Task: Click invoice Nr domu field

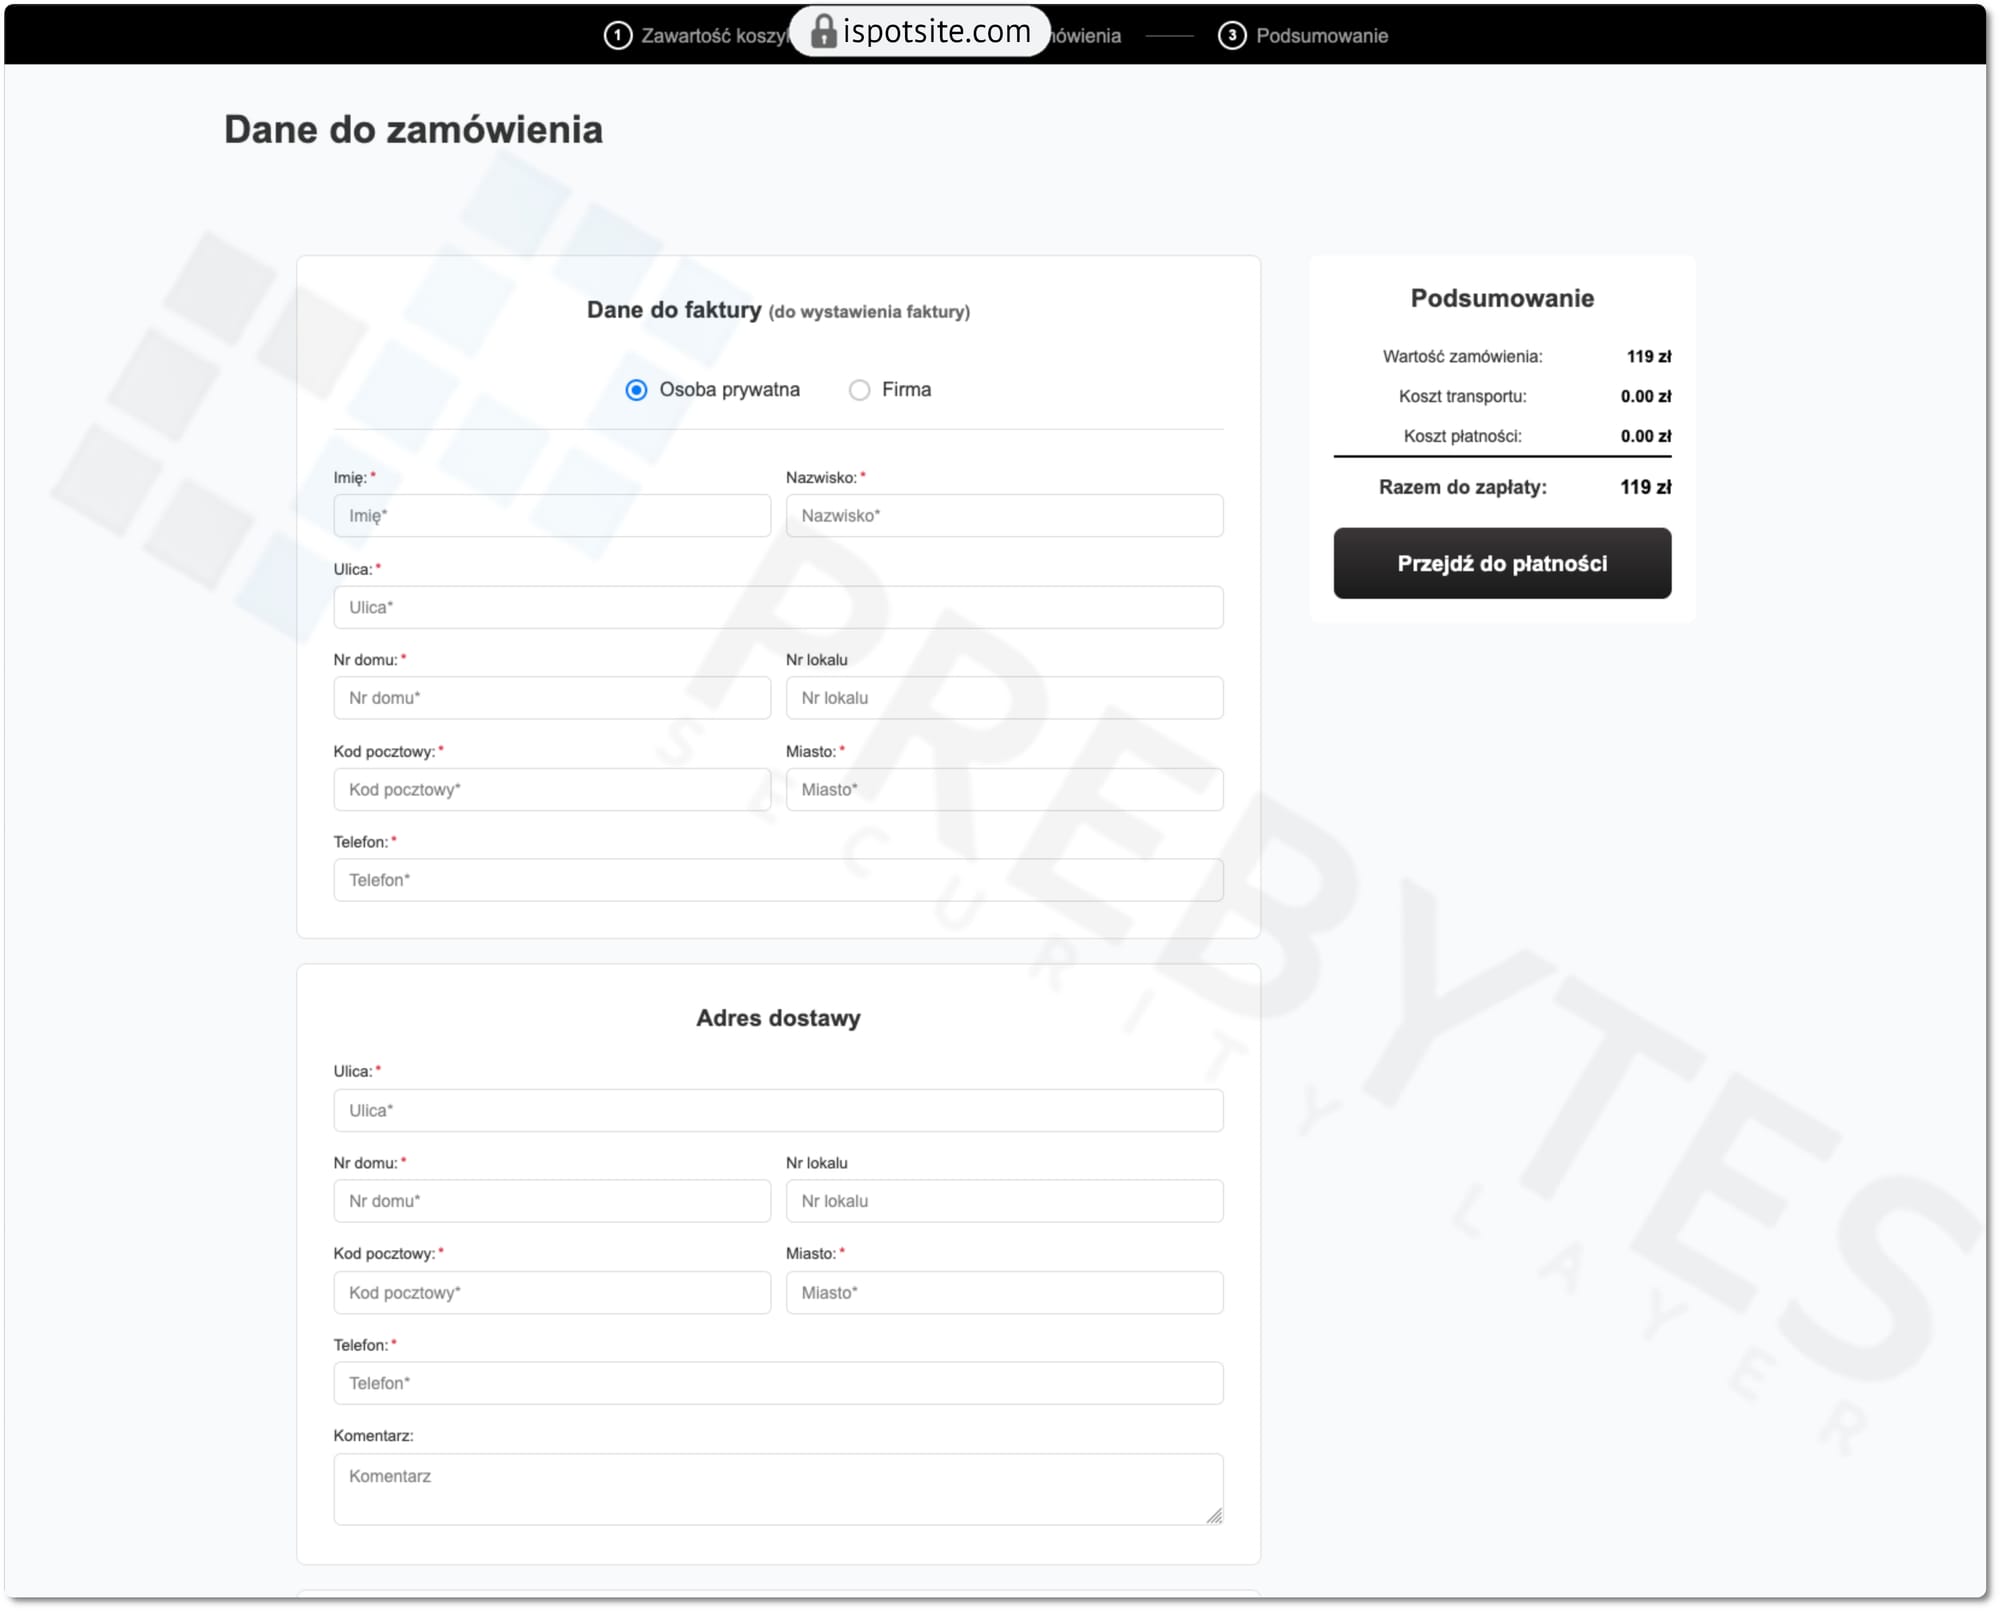Action: [552, 698]
